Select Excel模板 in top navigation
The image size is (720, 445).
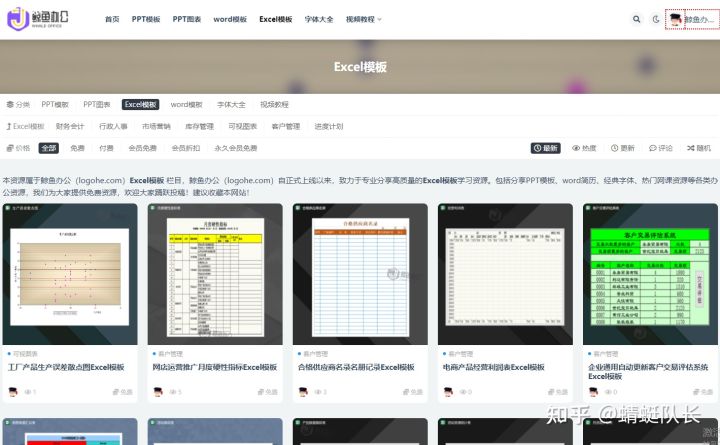click(x=276, y=19)
